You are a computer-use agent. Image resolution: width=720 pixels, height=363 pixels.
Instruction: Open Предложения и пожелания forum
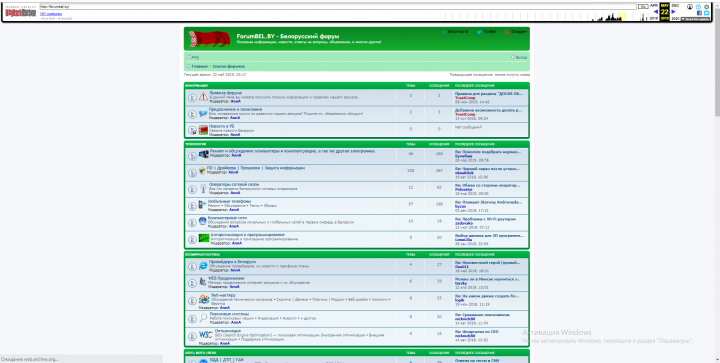(x=236, y=110)
